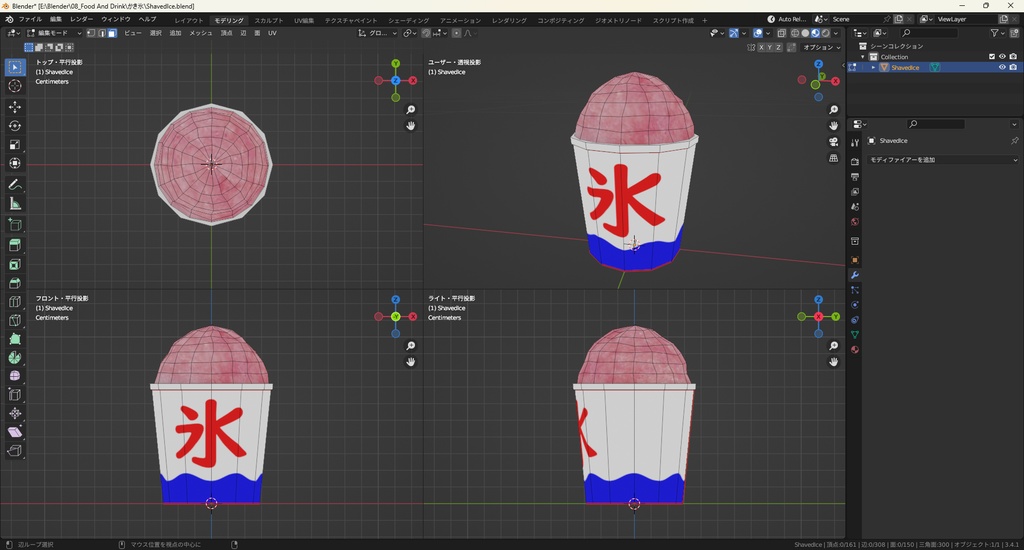This screenshot has width=1024, height=550.
Task: Select the Measure tool
Action: tap(15, 204)
